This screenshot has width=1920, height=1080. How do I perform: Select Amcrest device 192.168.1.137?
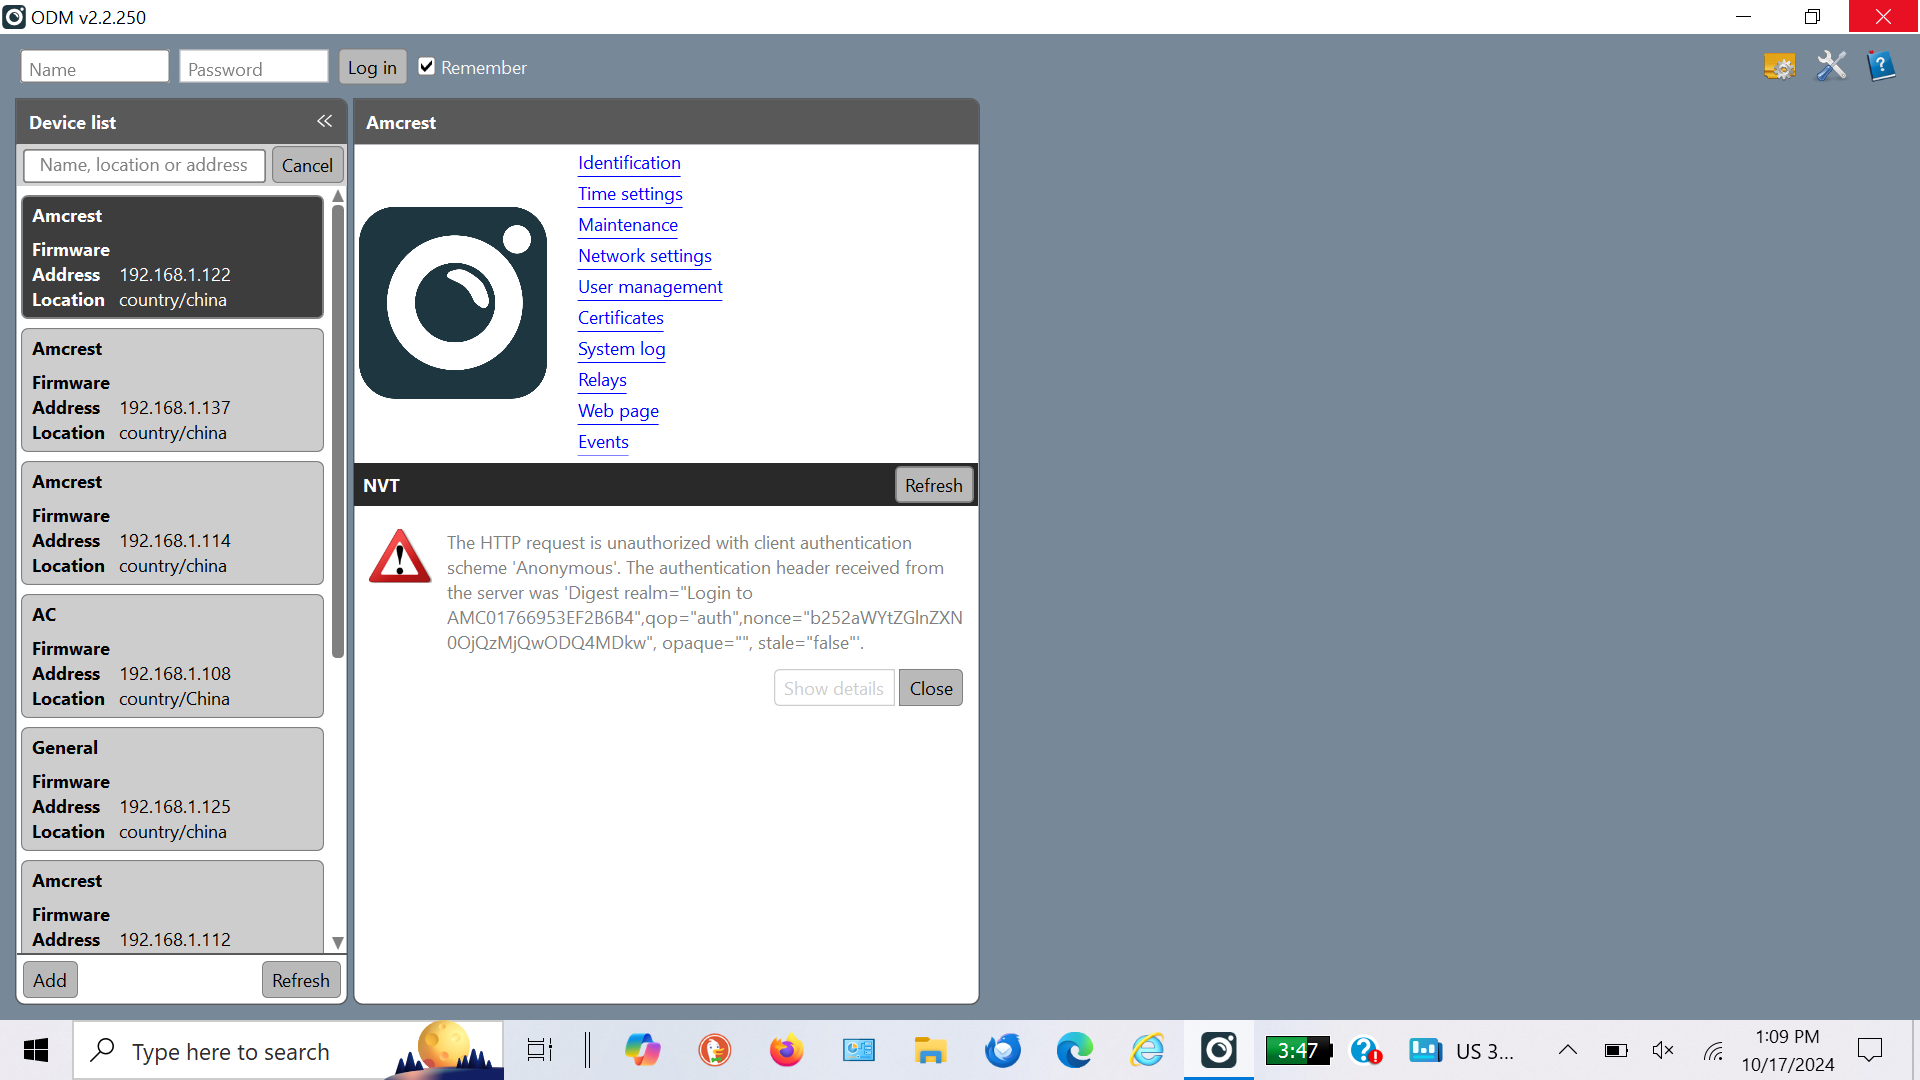(x=172, y=390)
